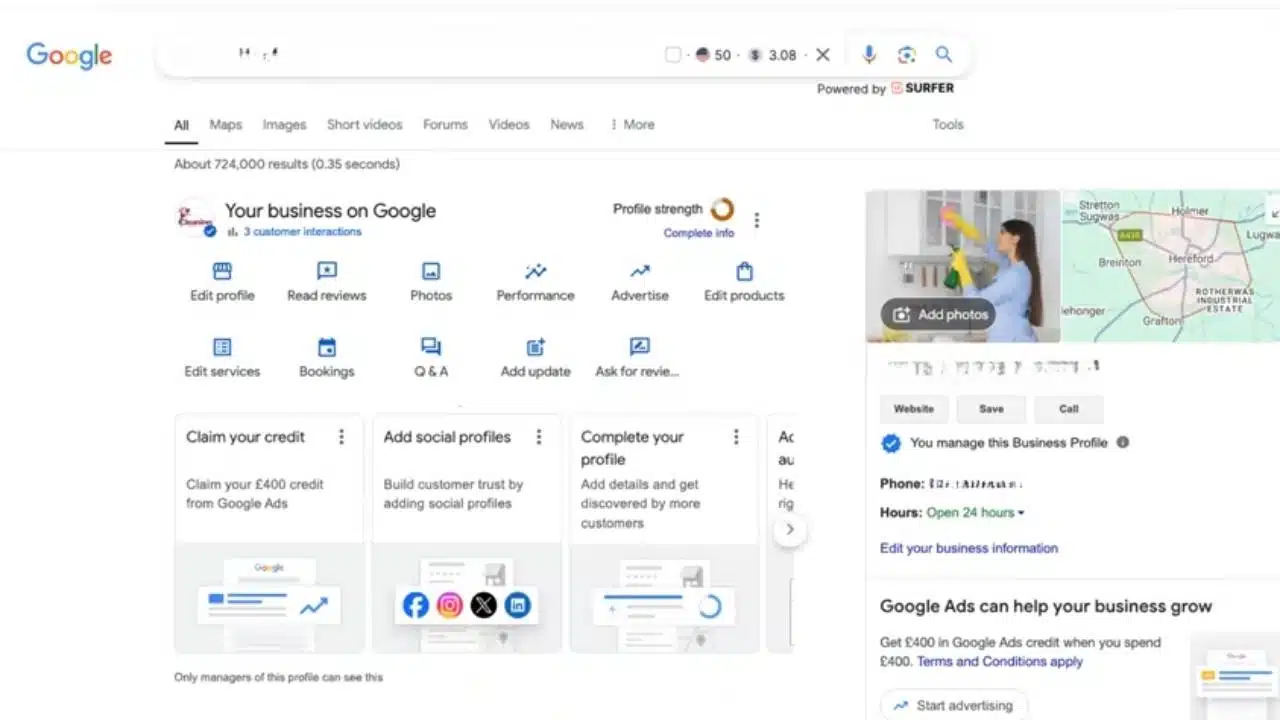
Task: Open the three-dot menu beside Profile strength
Action: [757, 220]
